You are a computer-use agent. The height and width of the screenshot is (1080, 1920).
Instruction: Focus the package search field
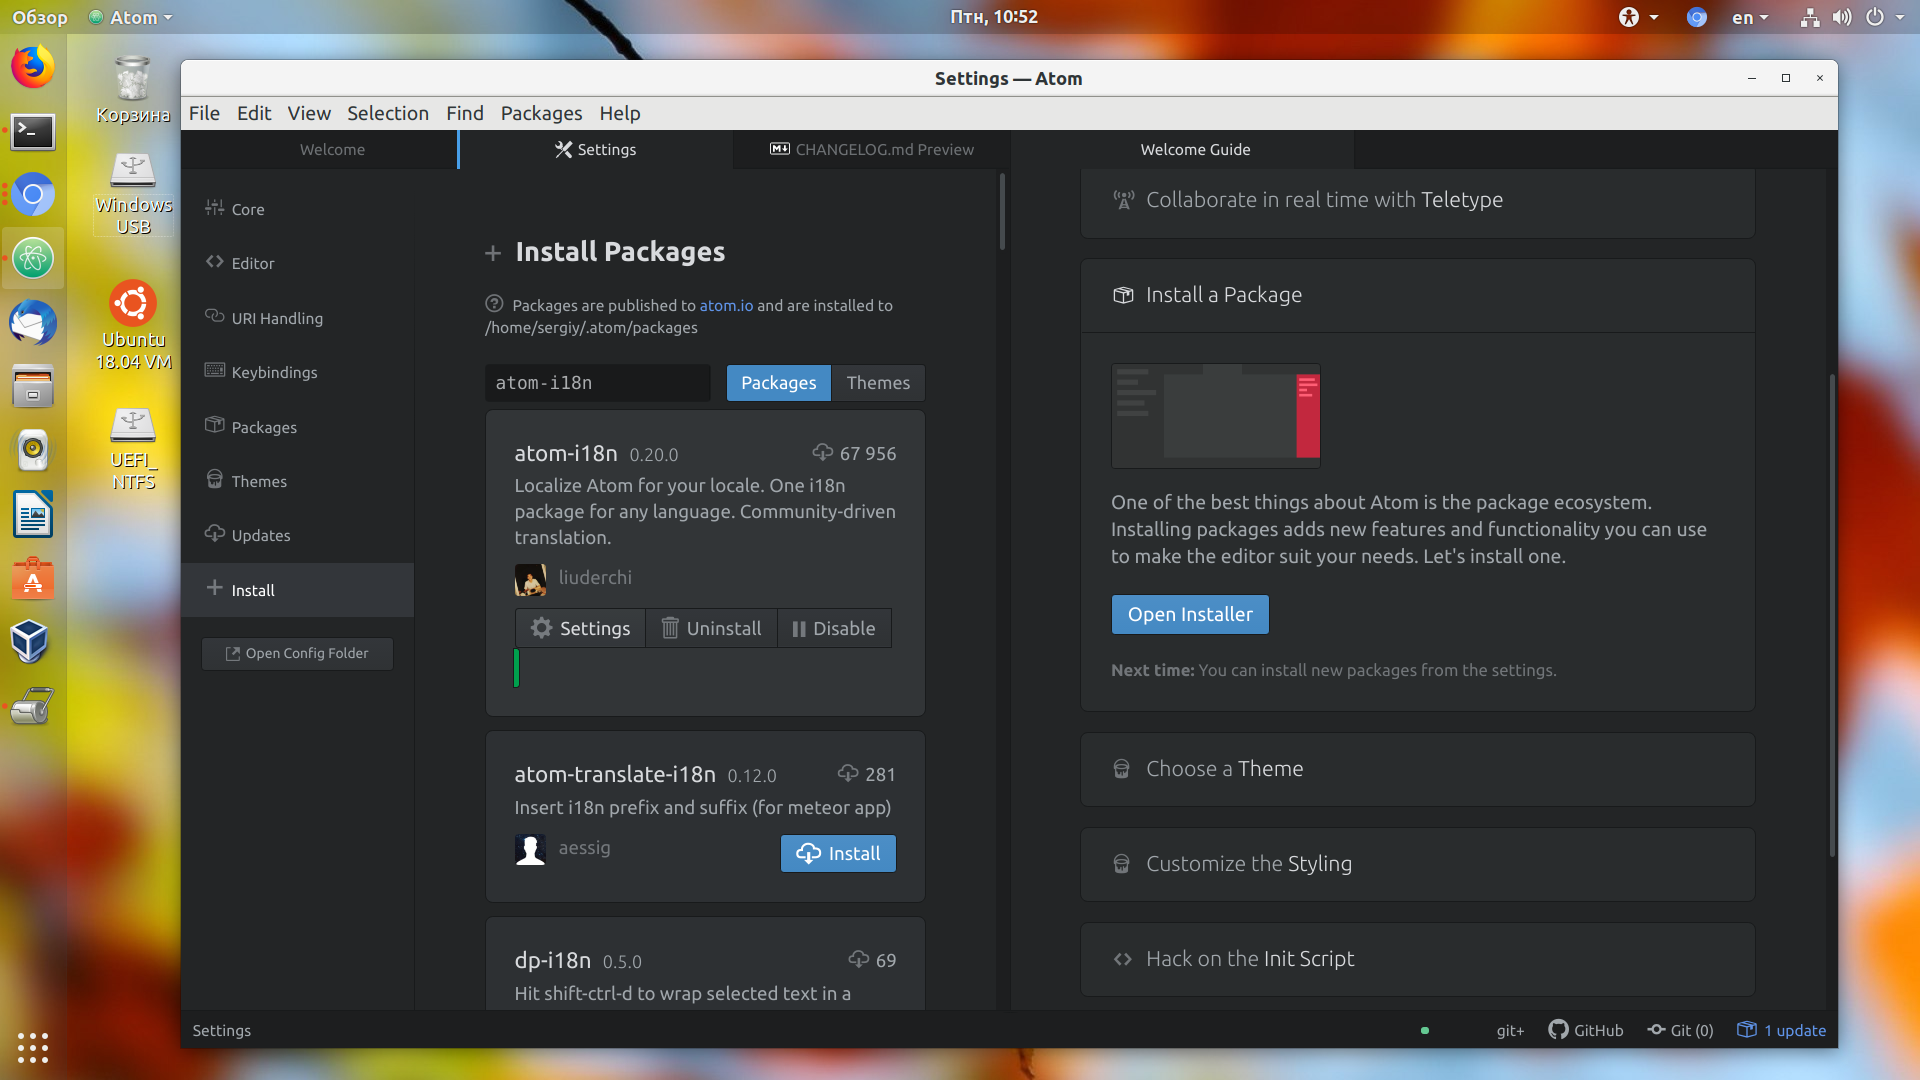point(598,383)
